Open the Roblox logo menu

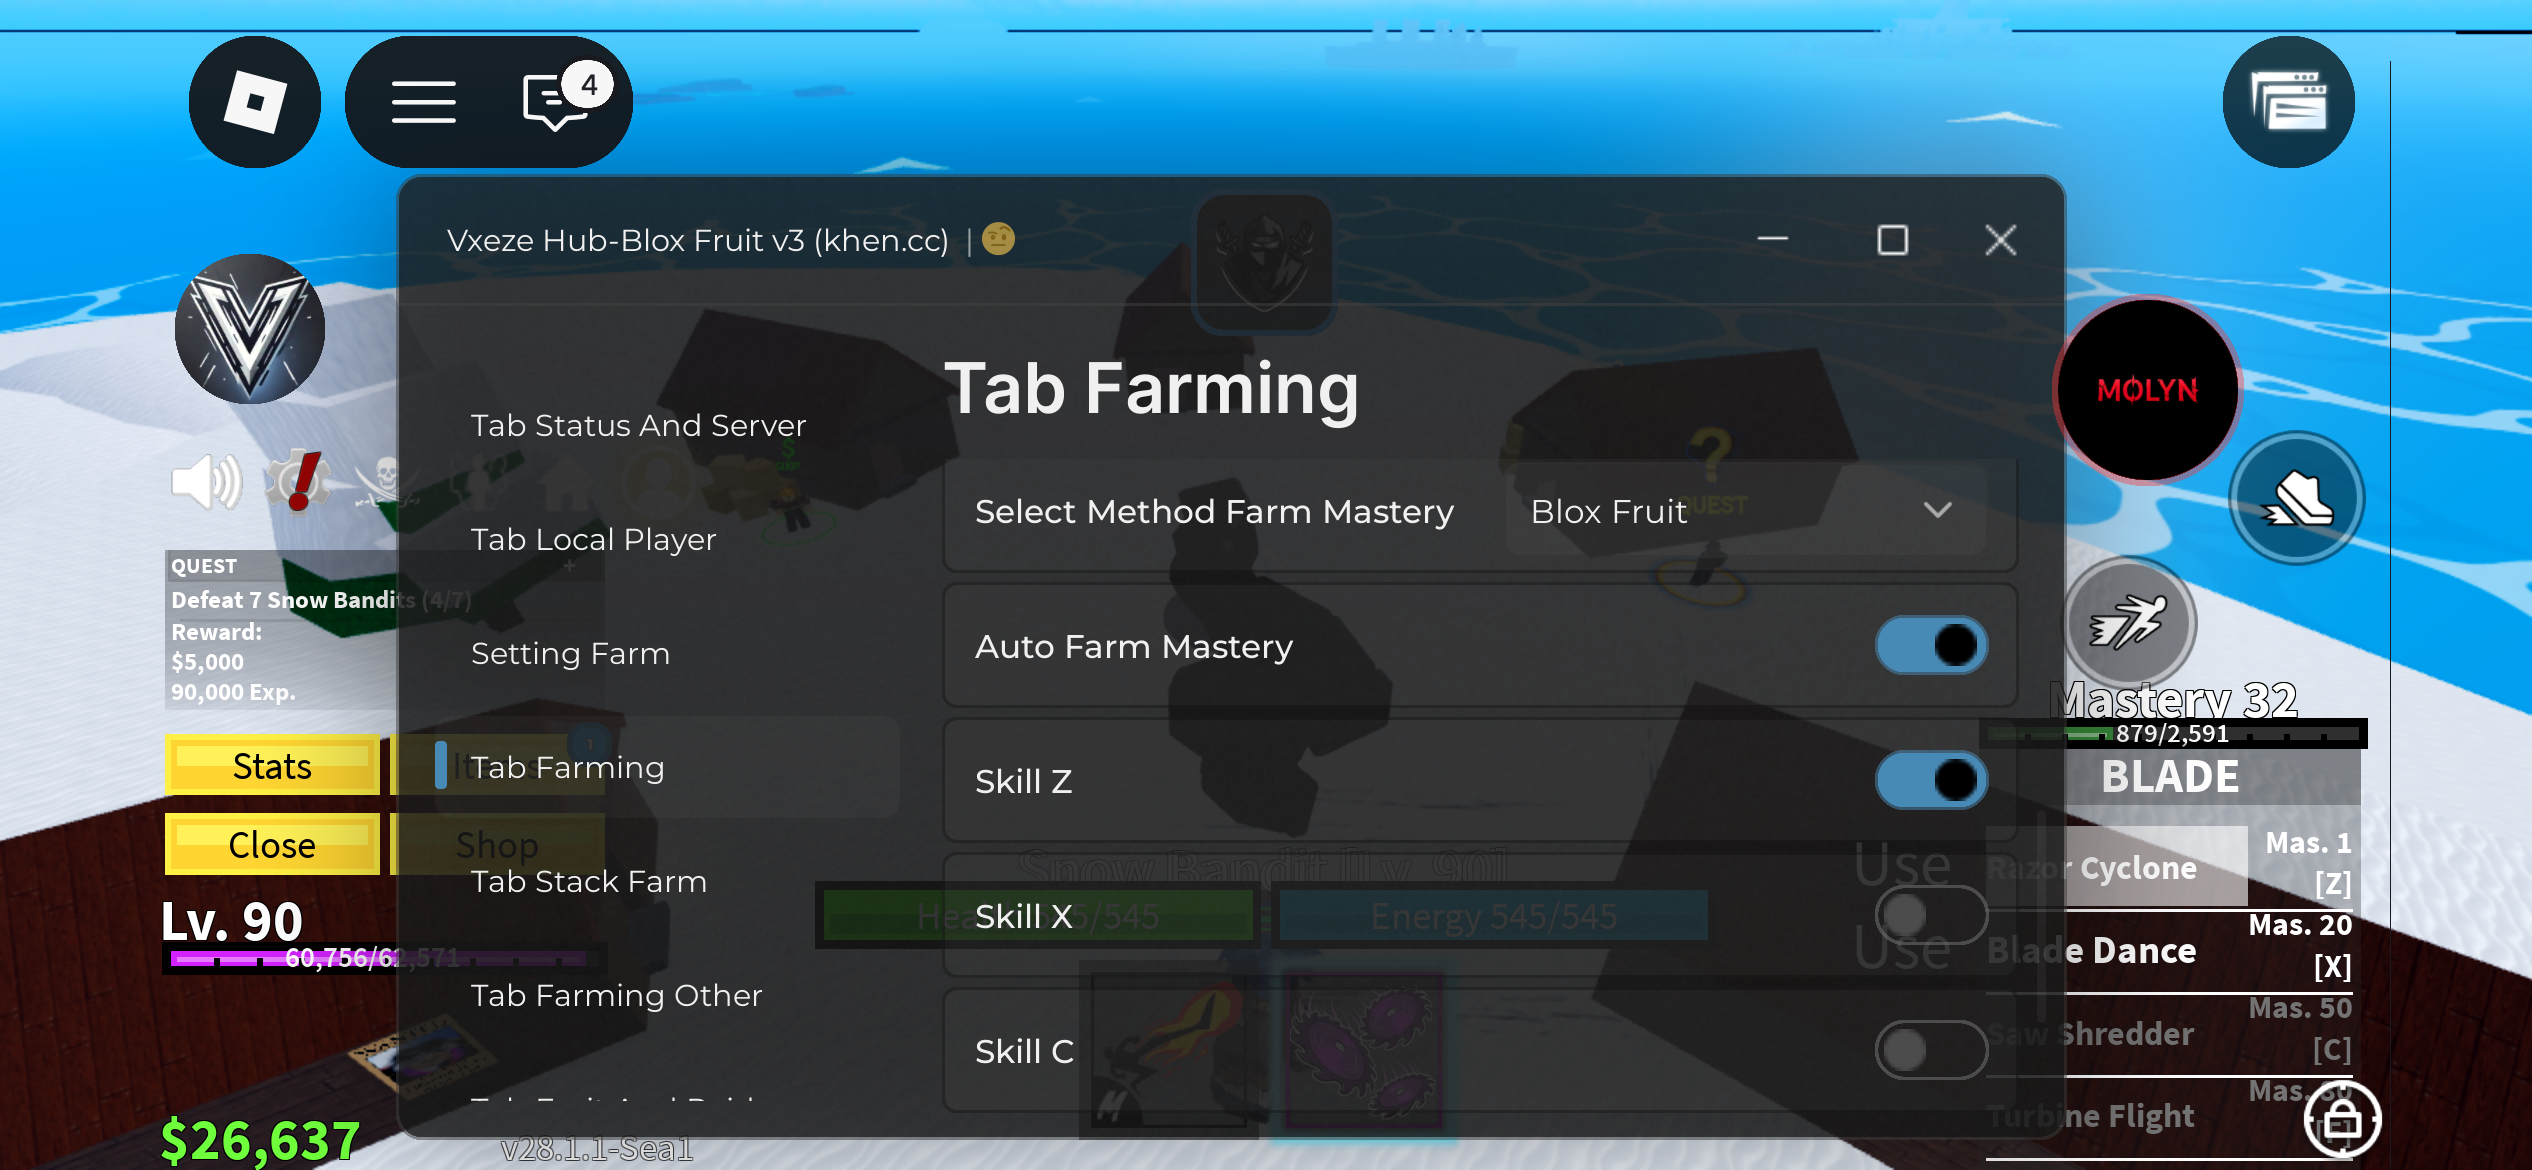(x=255, y=102)
